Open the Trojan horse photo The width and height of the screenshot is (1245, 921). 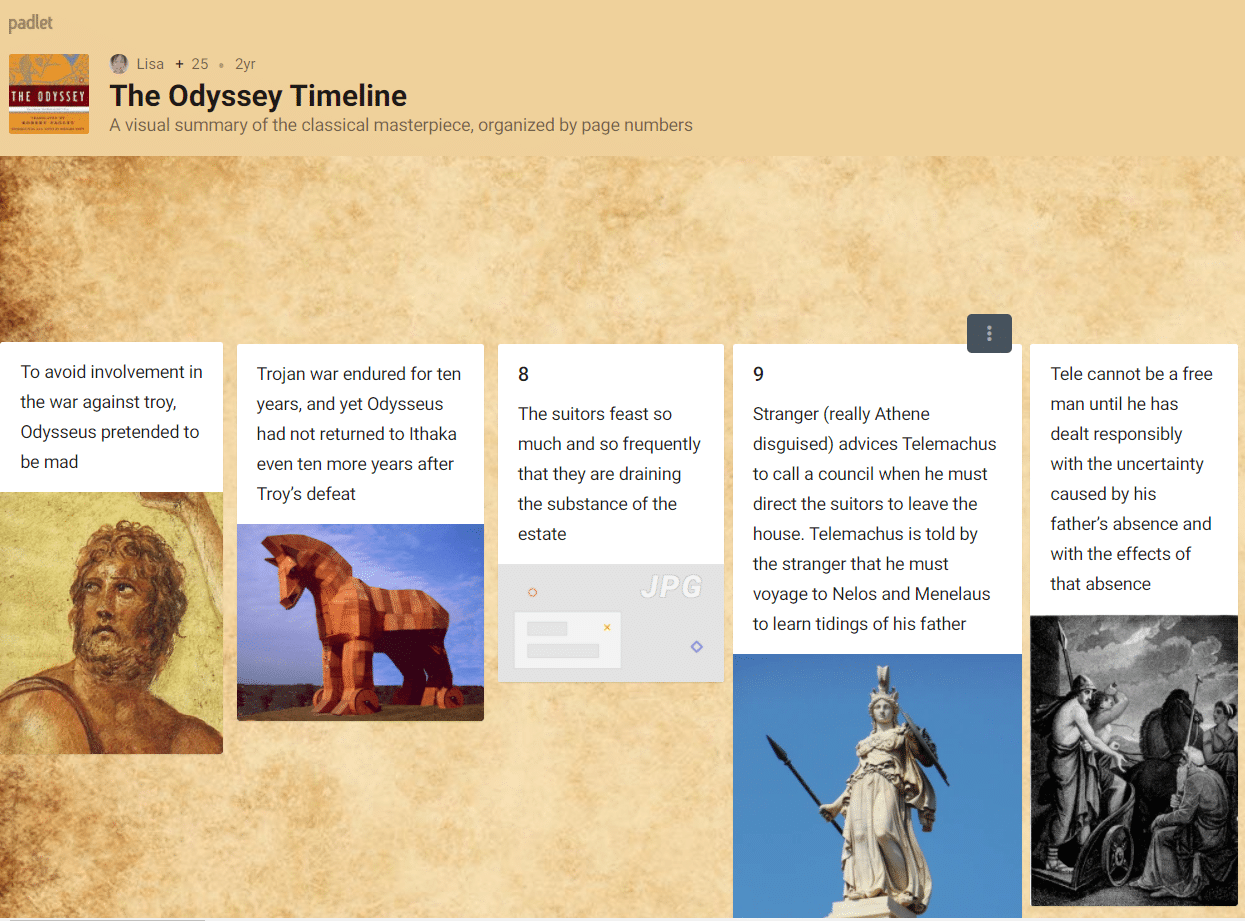coord(360,621)
